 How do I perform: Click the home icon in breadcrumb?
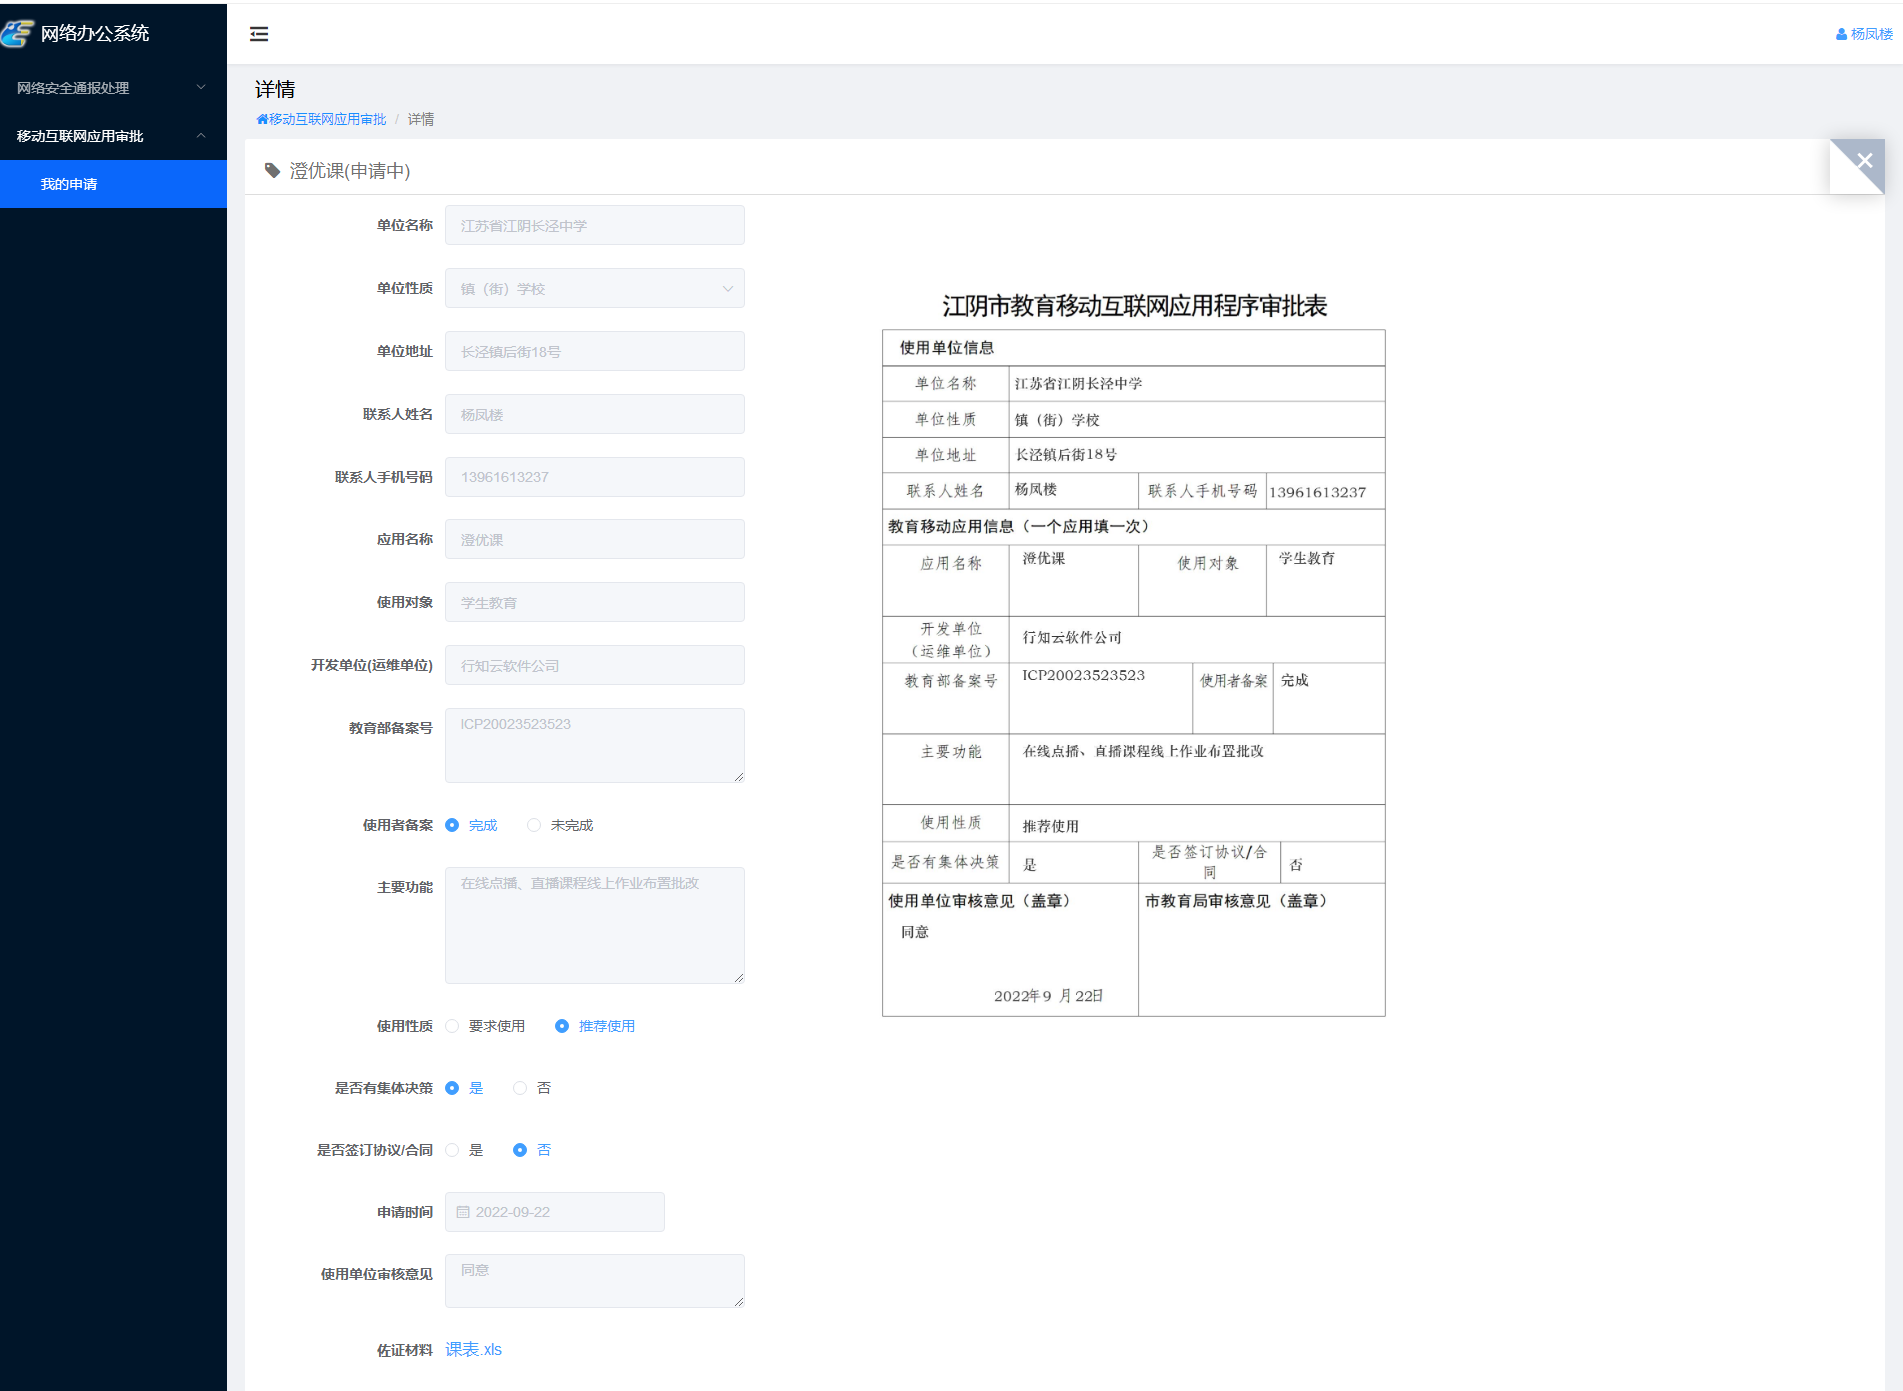262,120
